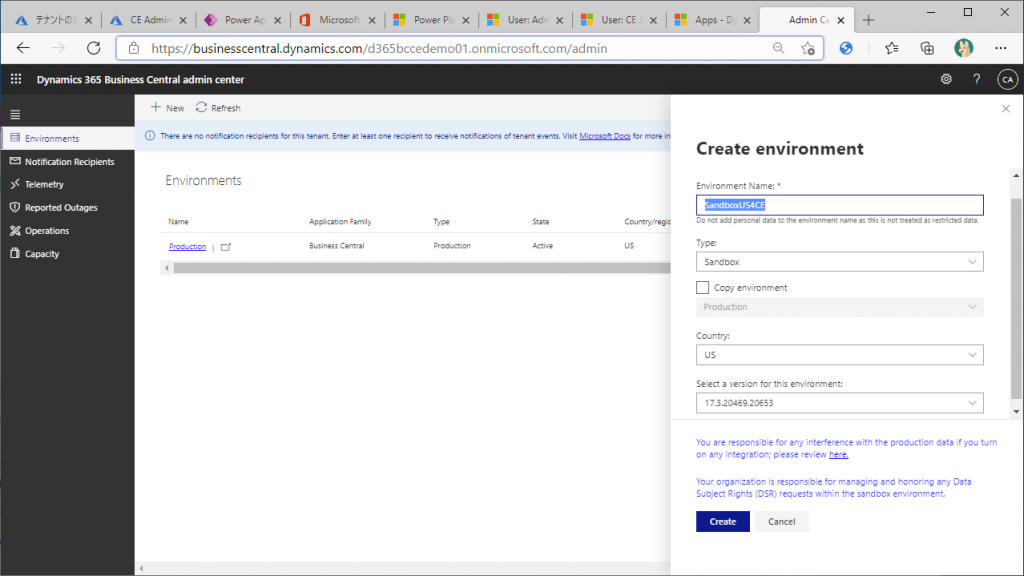Screen dimensions: 1024x576
Task: Open Production environment in new window icon
Action: (x=226, y=247)
